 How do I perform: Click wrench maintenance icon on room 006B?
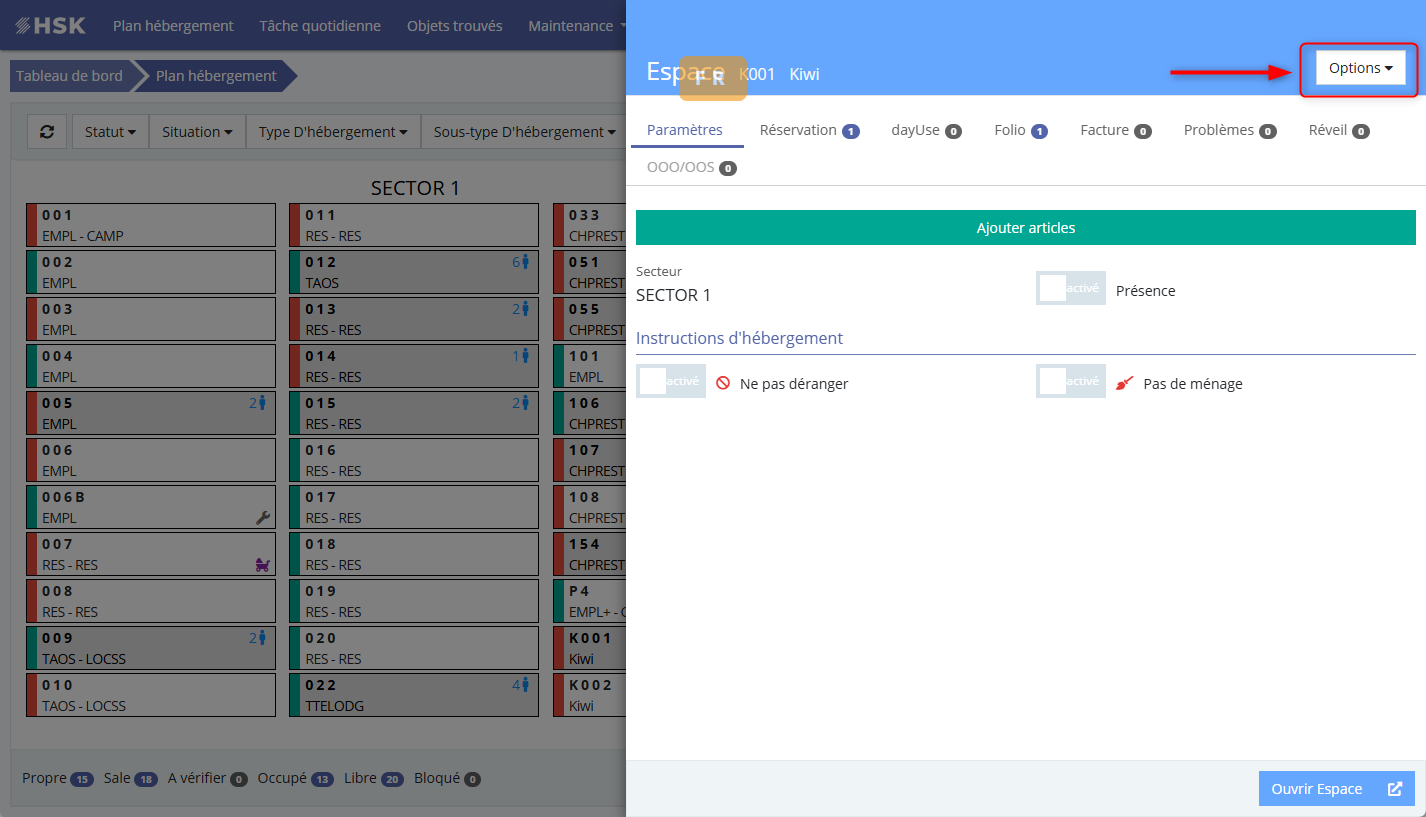click(x=263, y=517)
